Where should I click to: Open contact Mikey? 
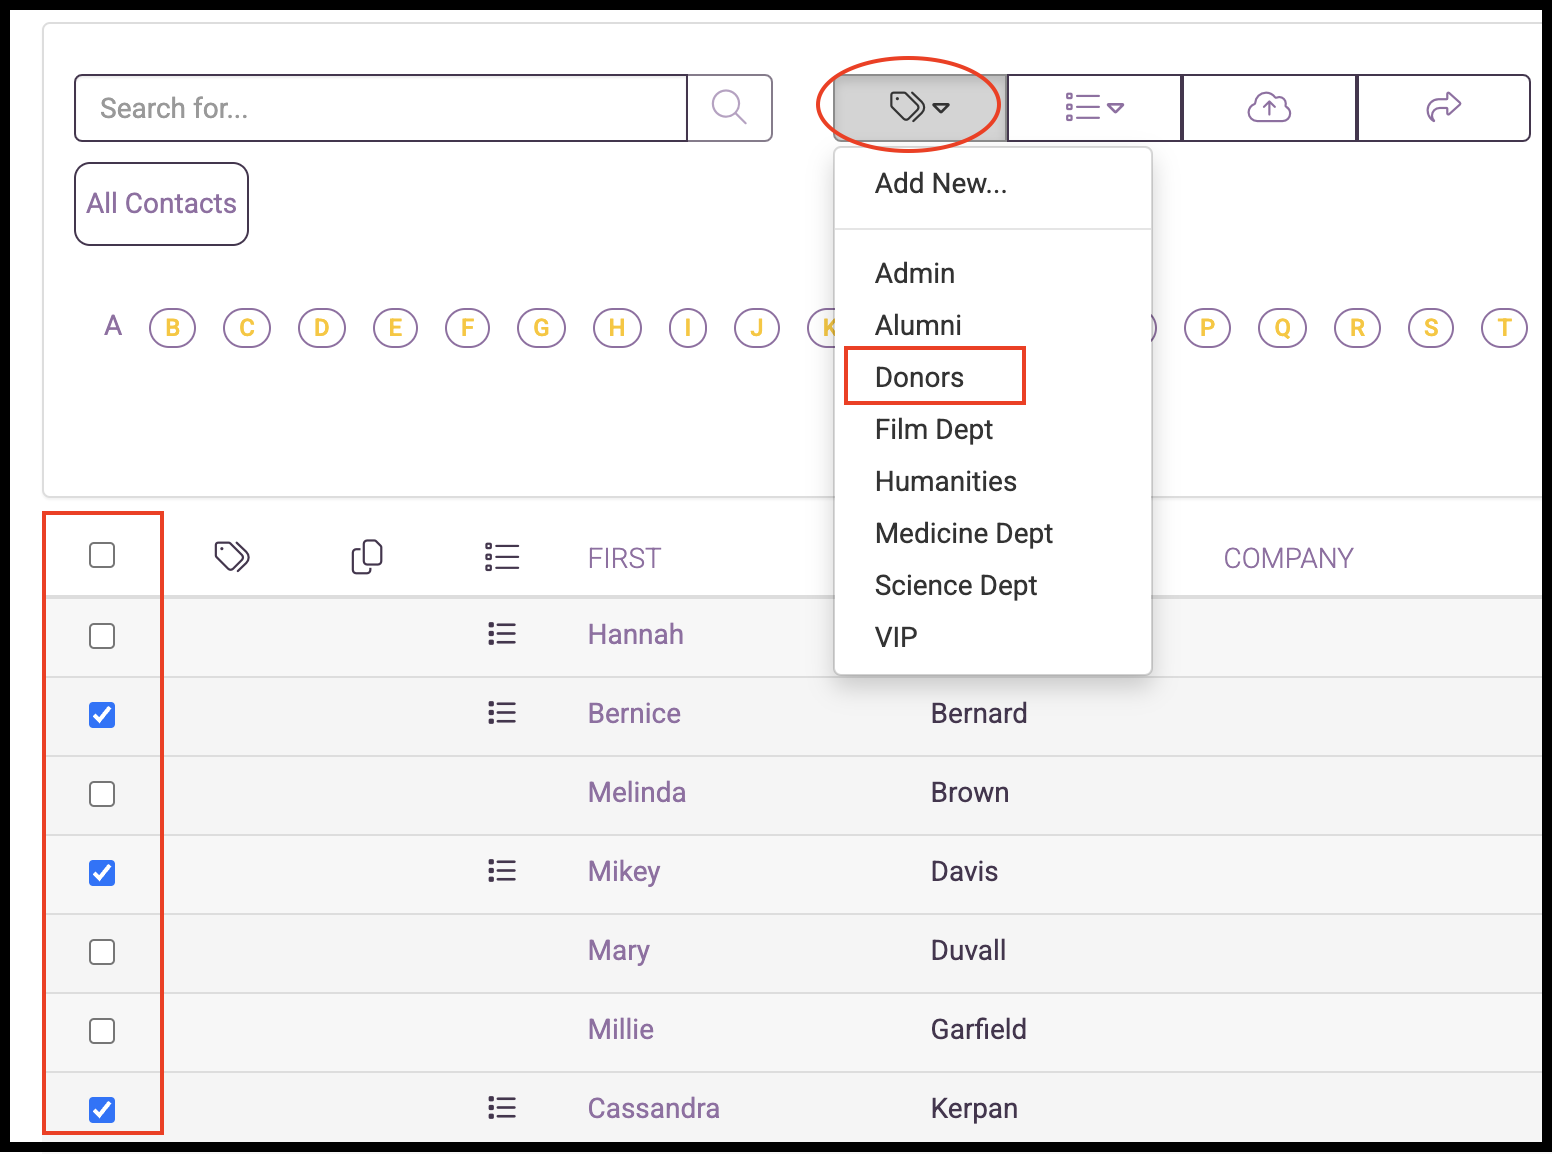pos(624,872)
